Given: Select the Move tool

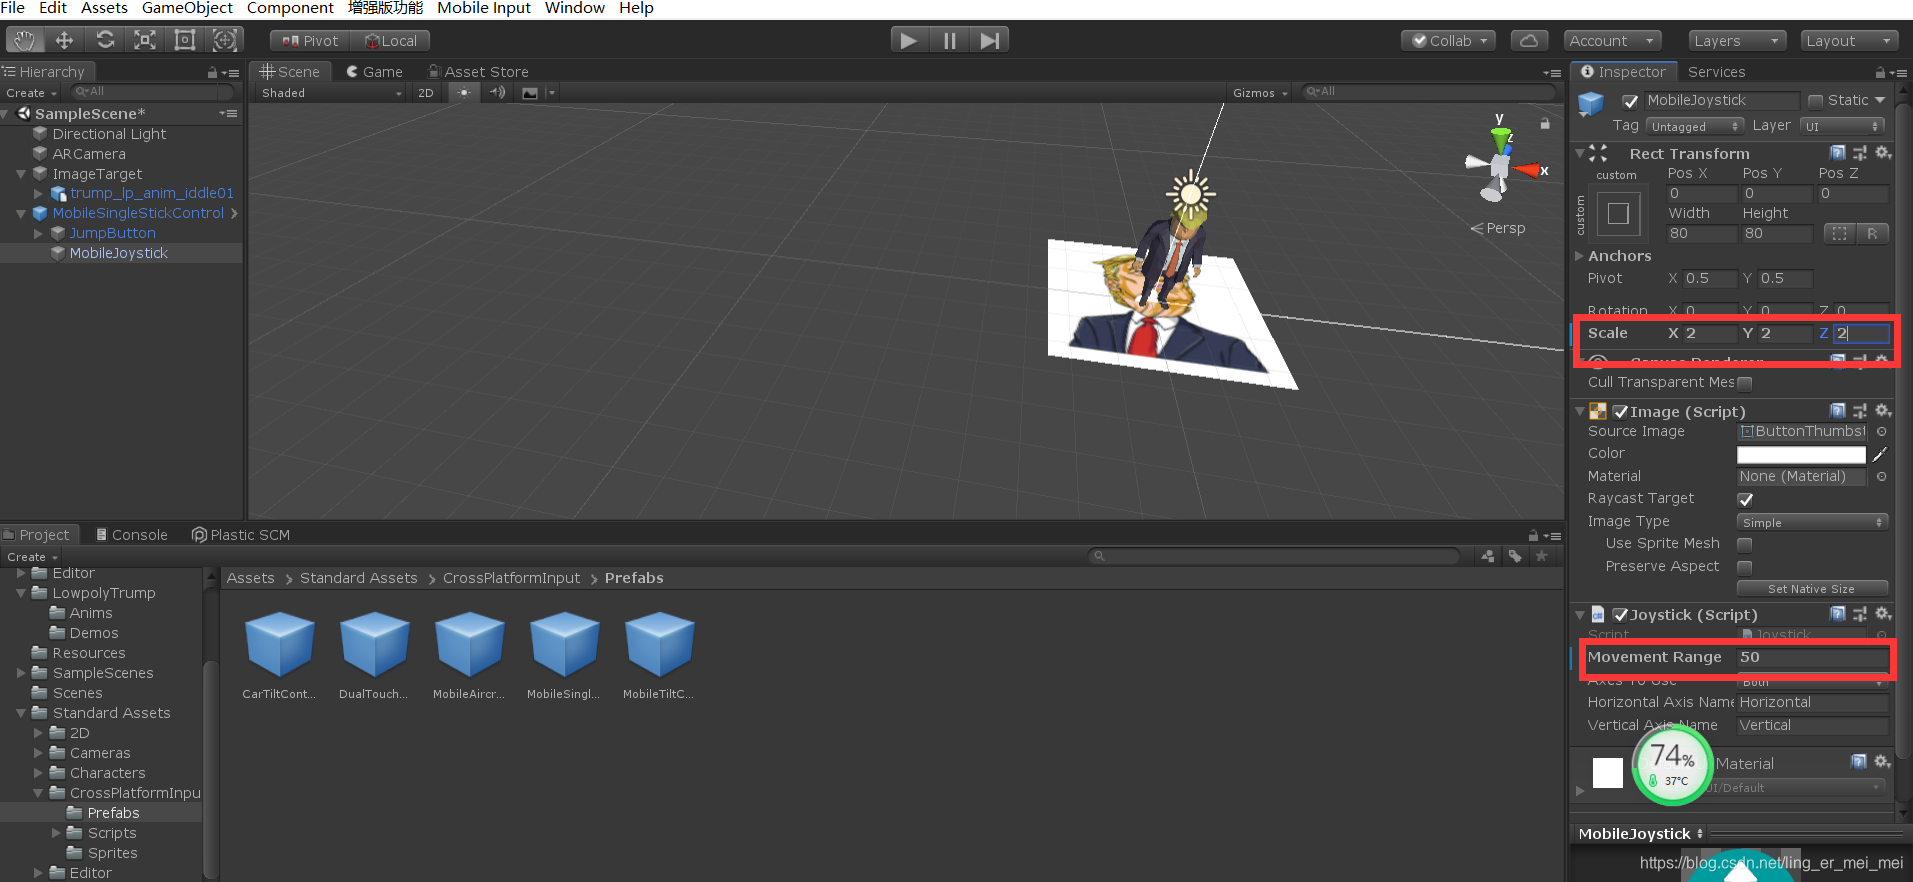Looking at the screenshot, I should click(x=64, y=40).
